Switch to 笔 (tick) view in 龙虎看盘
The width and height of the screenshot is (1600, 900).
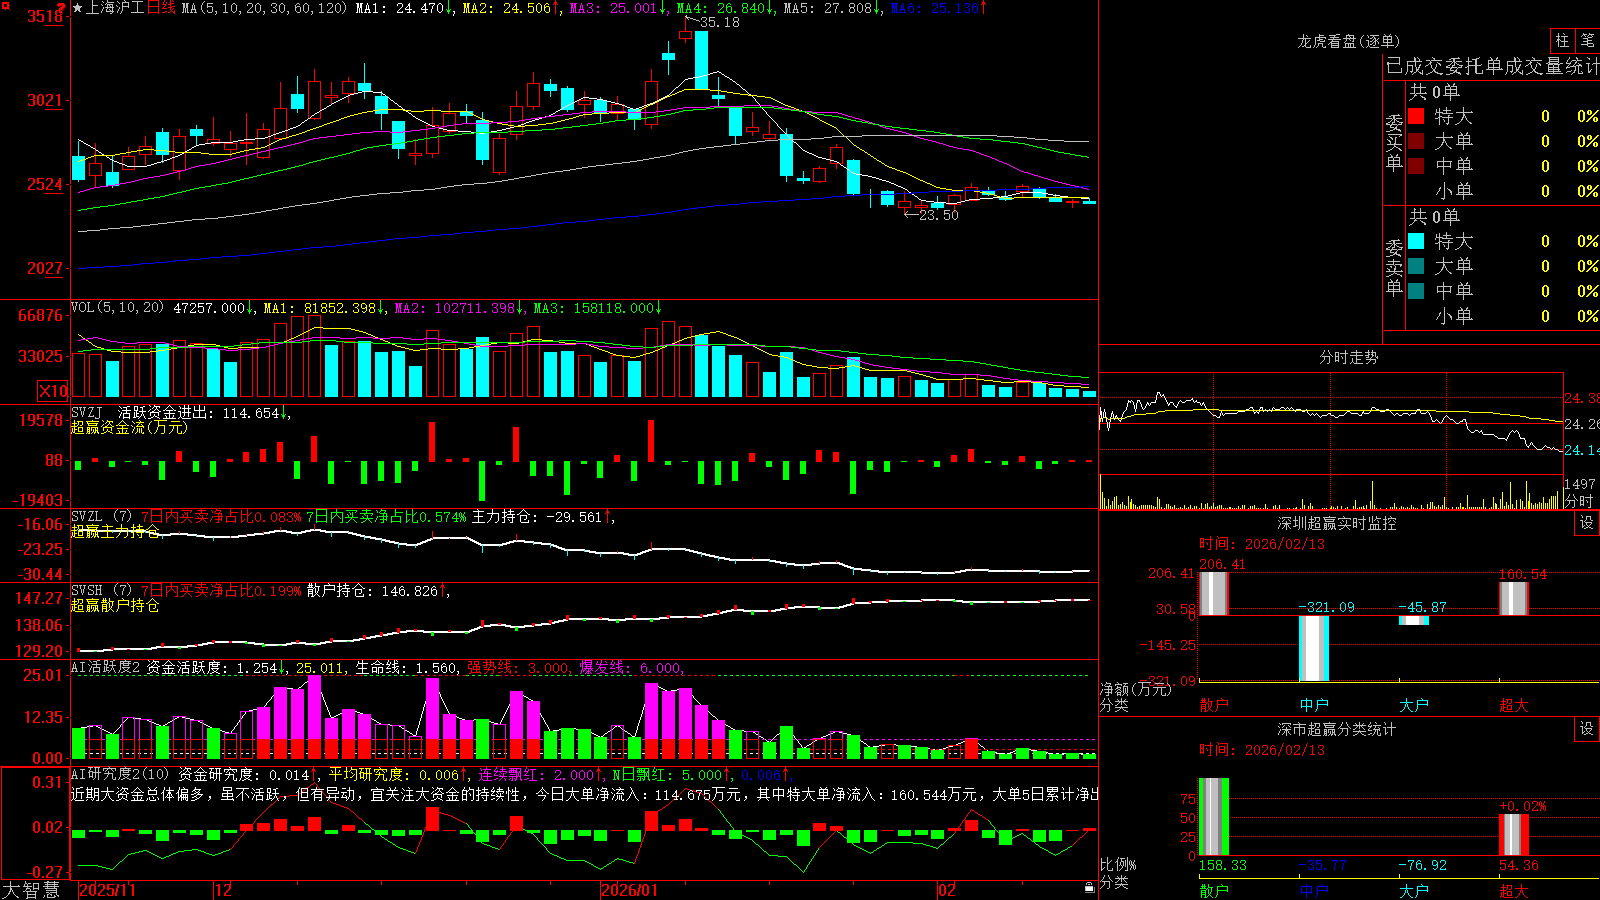pos(1588,40)
